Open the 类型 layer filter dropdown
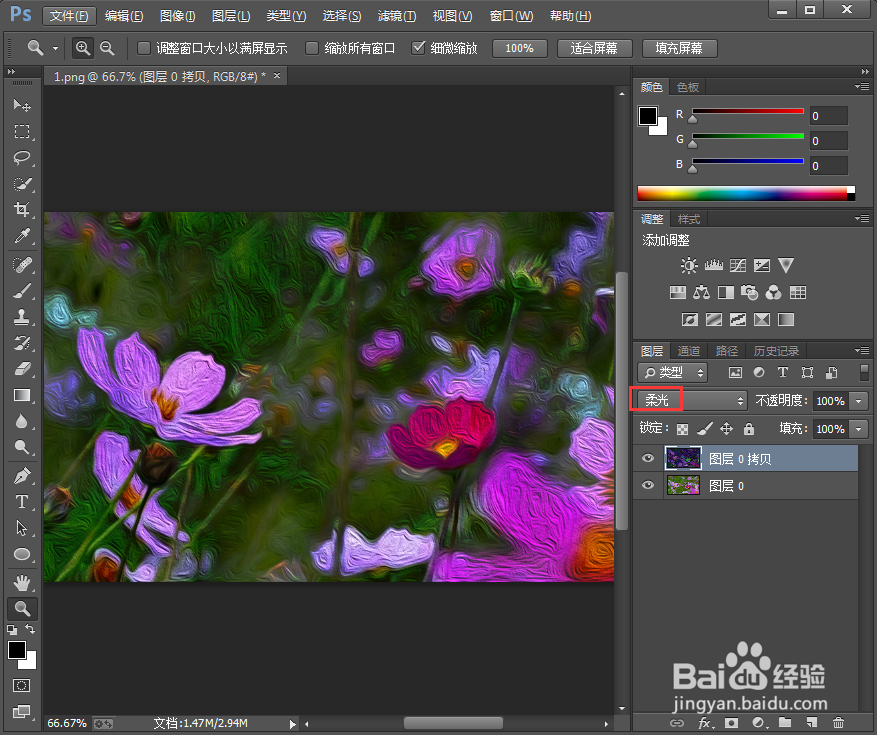 672,373
